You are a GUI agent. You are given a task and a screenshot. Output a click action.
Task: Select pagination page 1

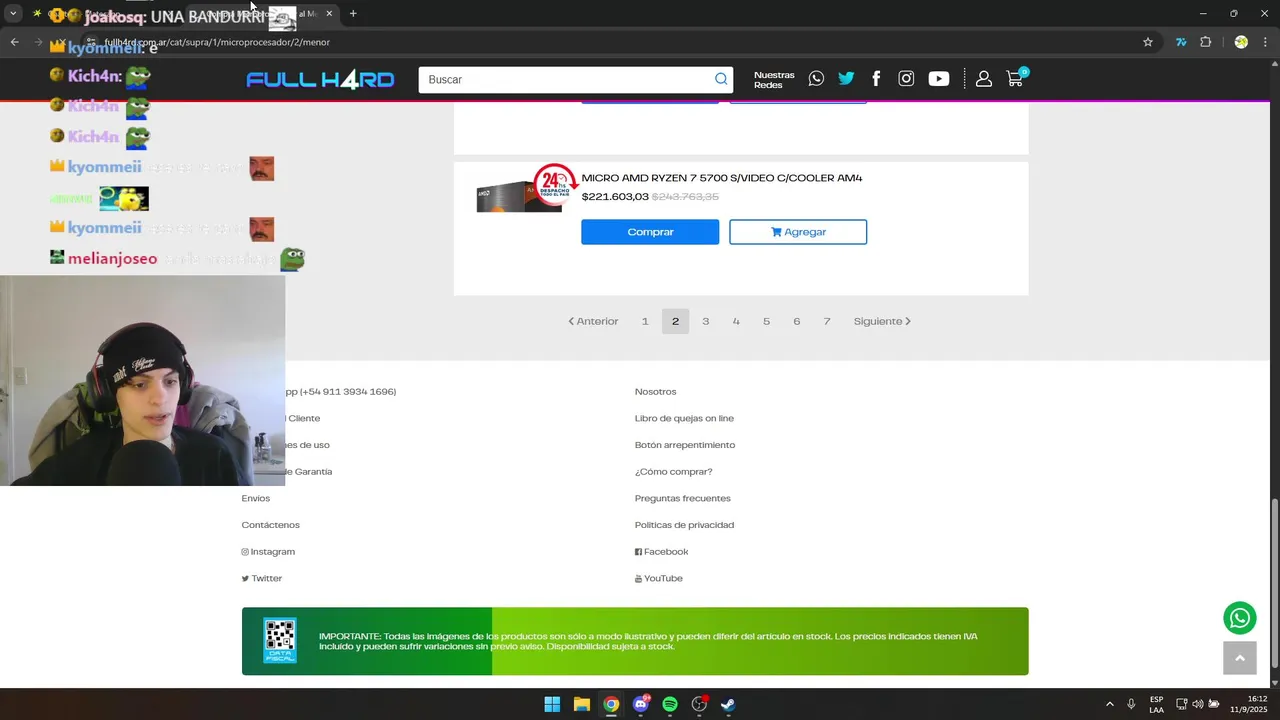pyautogui.click(x=645, y=321)
